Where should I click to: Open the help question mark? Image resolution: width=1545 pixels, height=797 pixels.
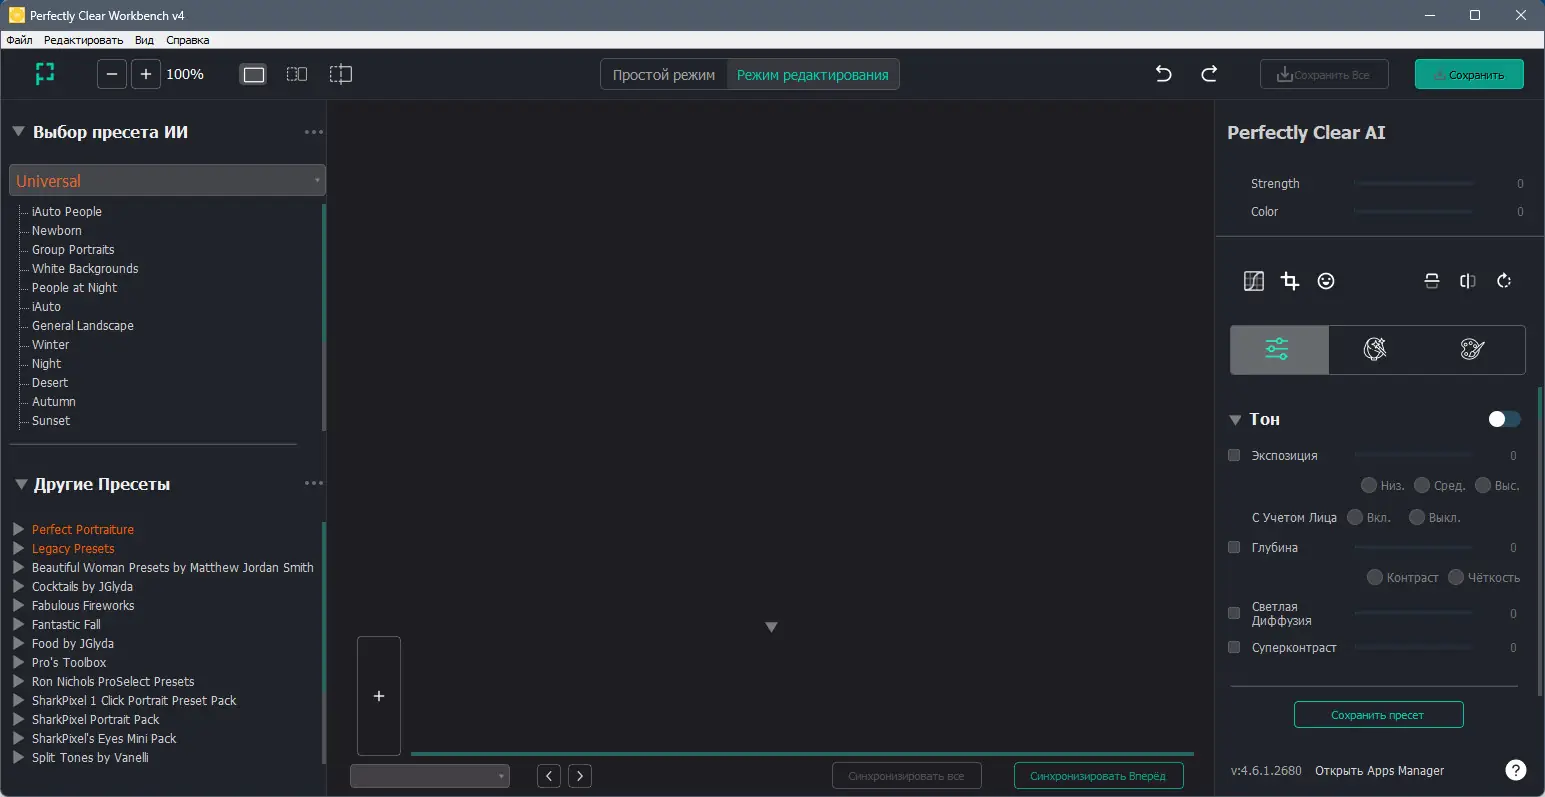[1516, 770]
